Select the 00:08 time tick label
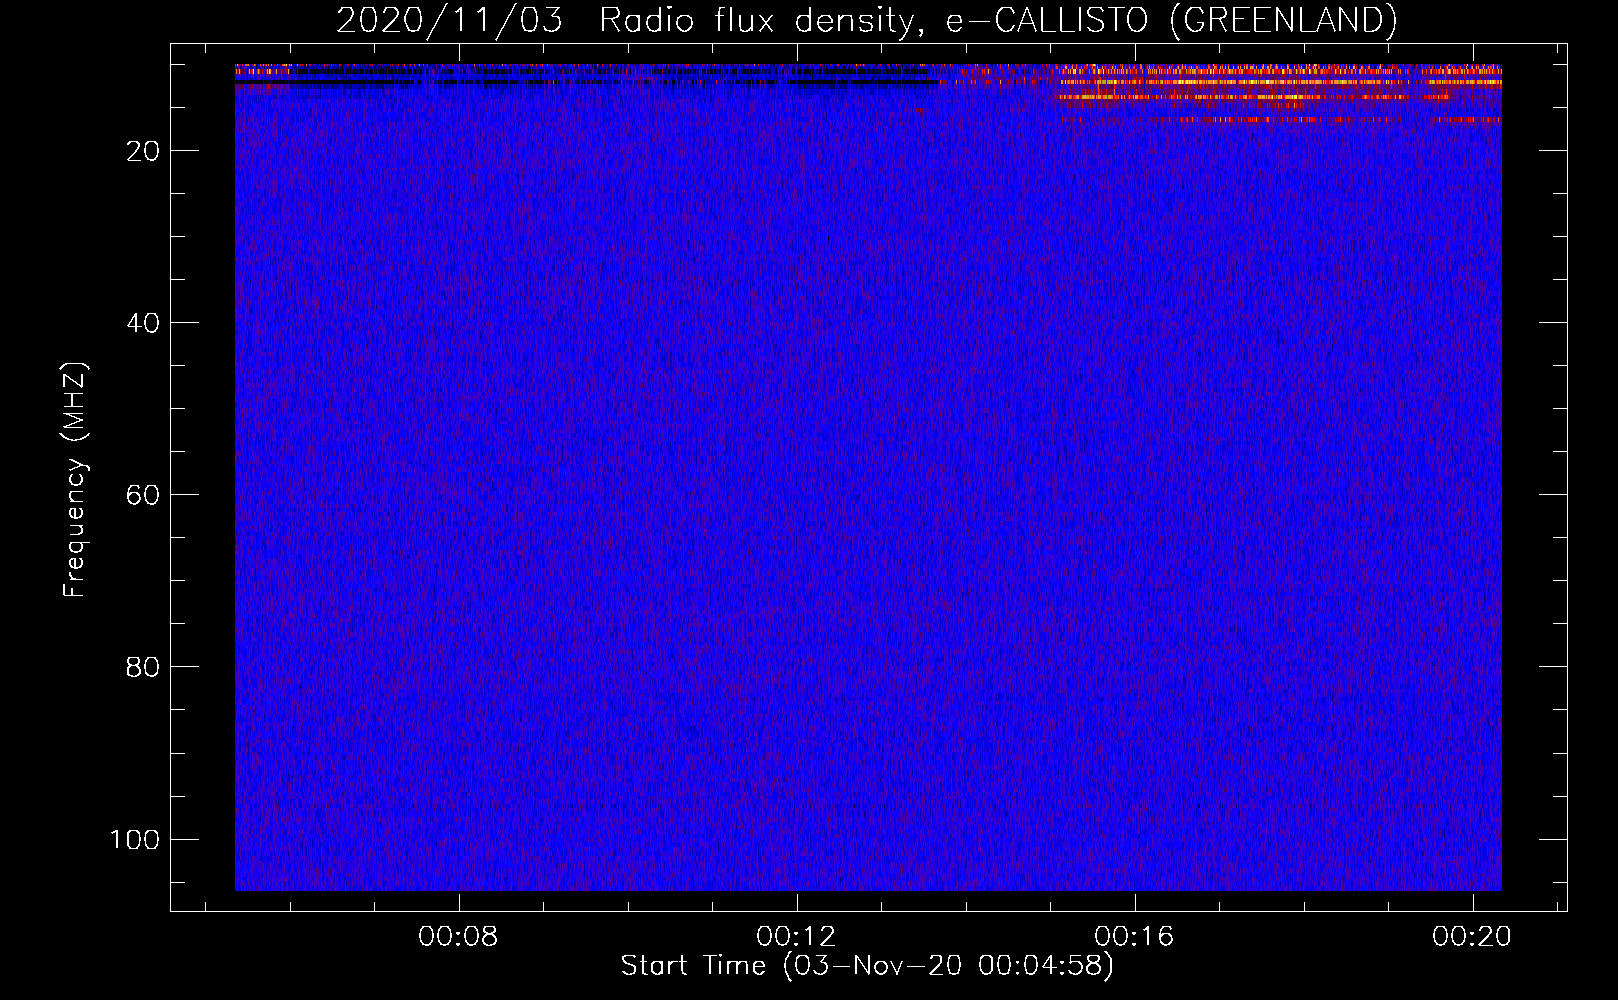Viewport: 1618px width, 1000px height. (459, 937)
